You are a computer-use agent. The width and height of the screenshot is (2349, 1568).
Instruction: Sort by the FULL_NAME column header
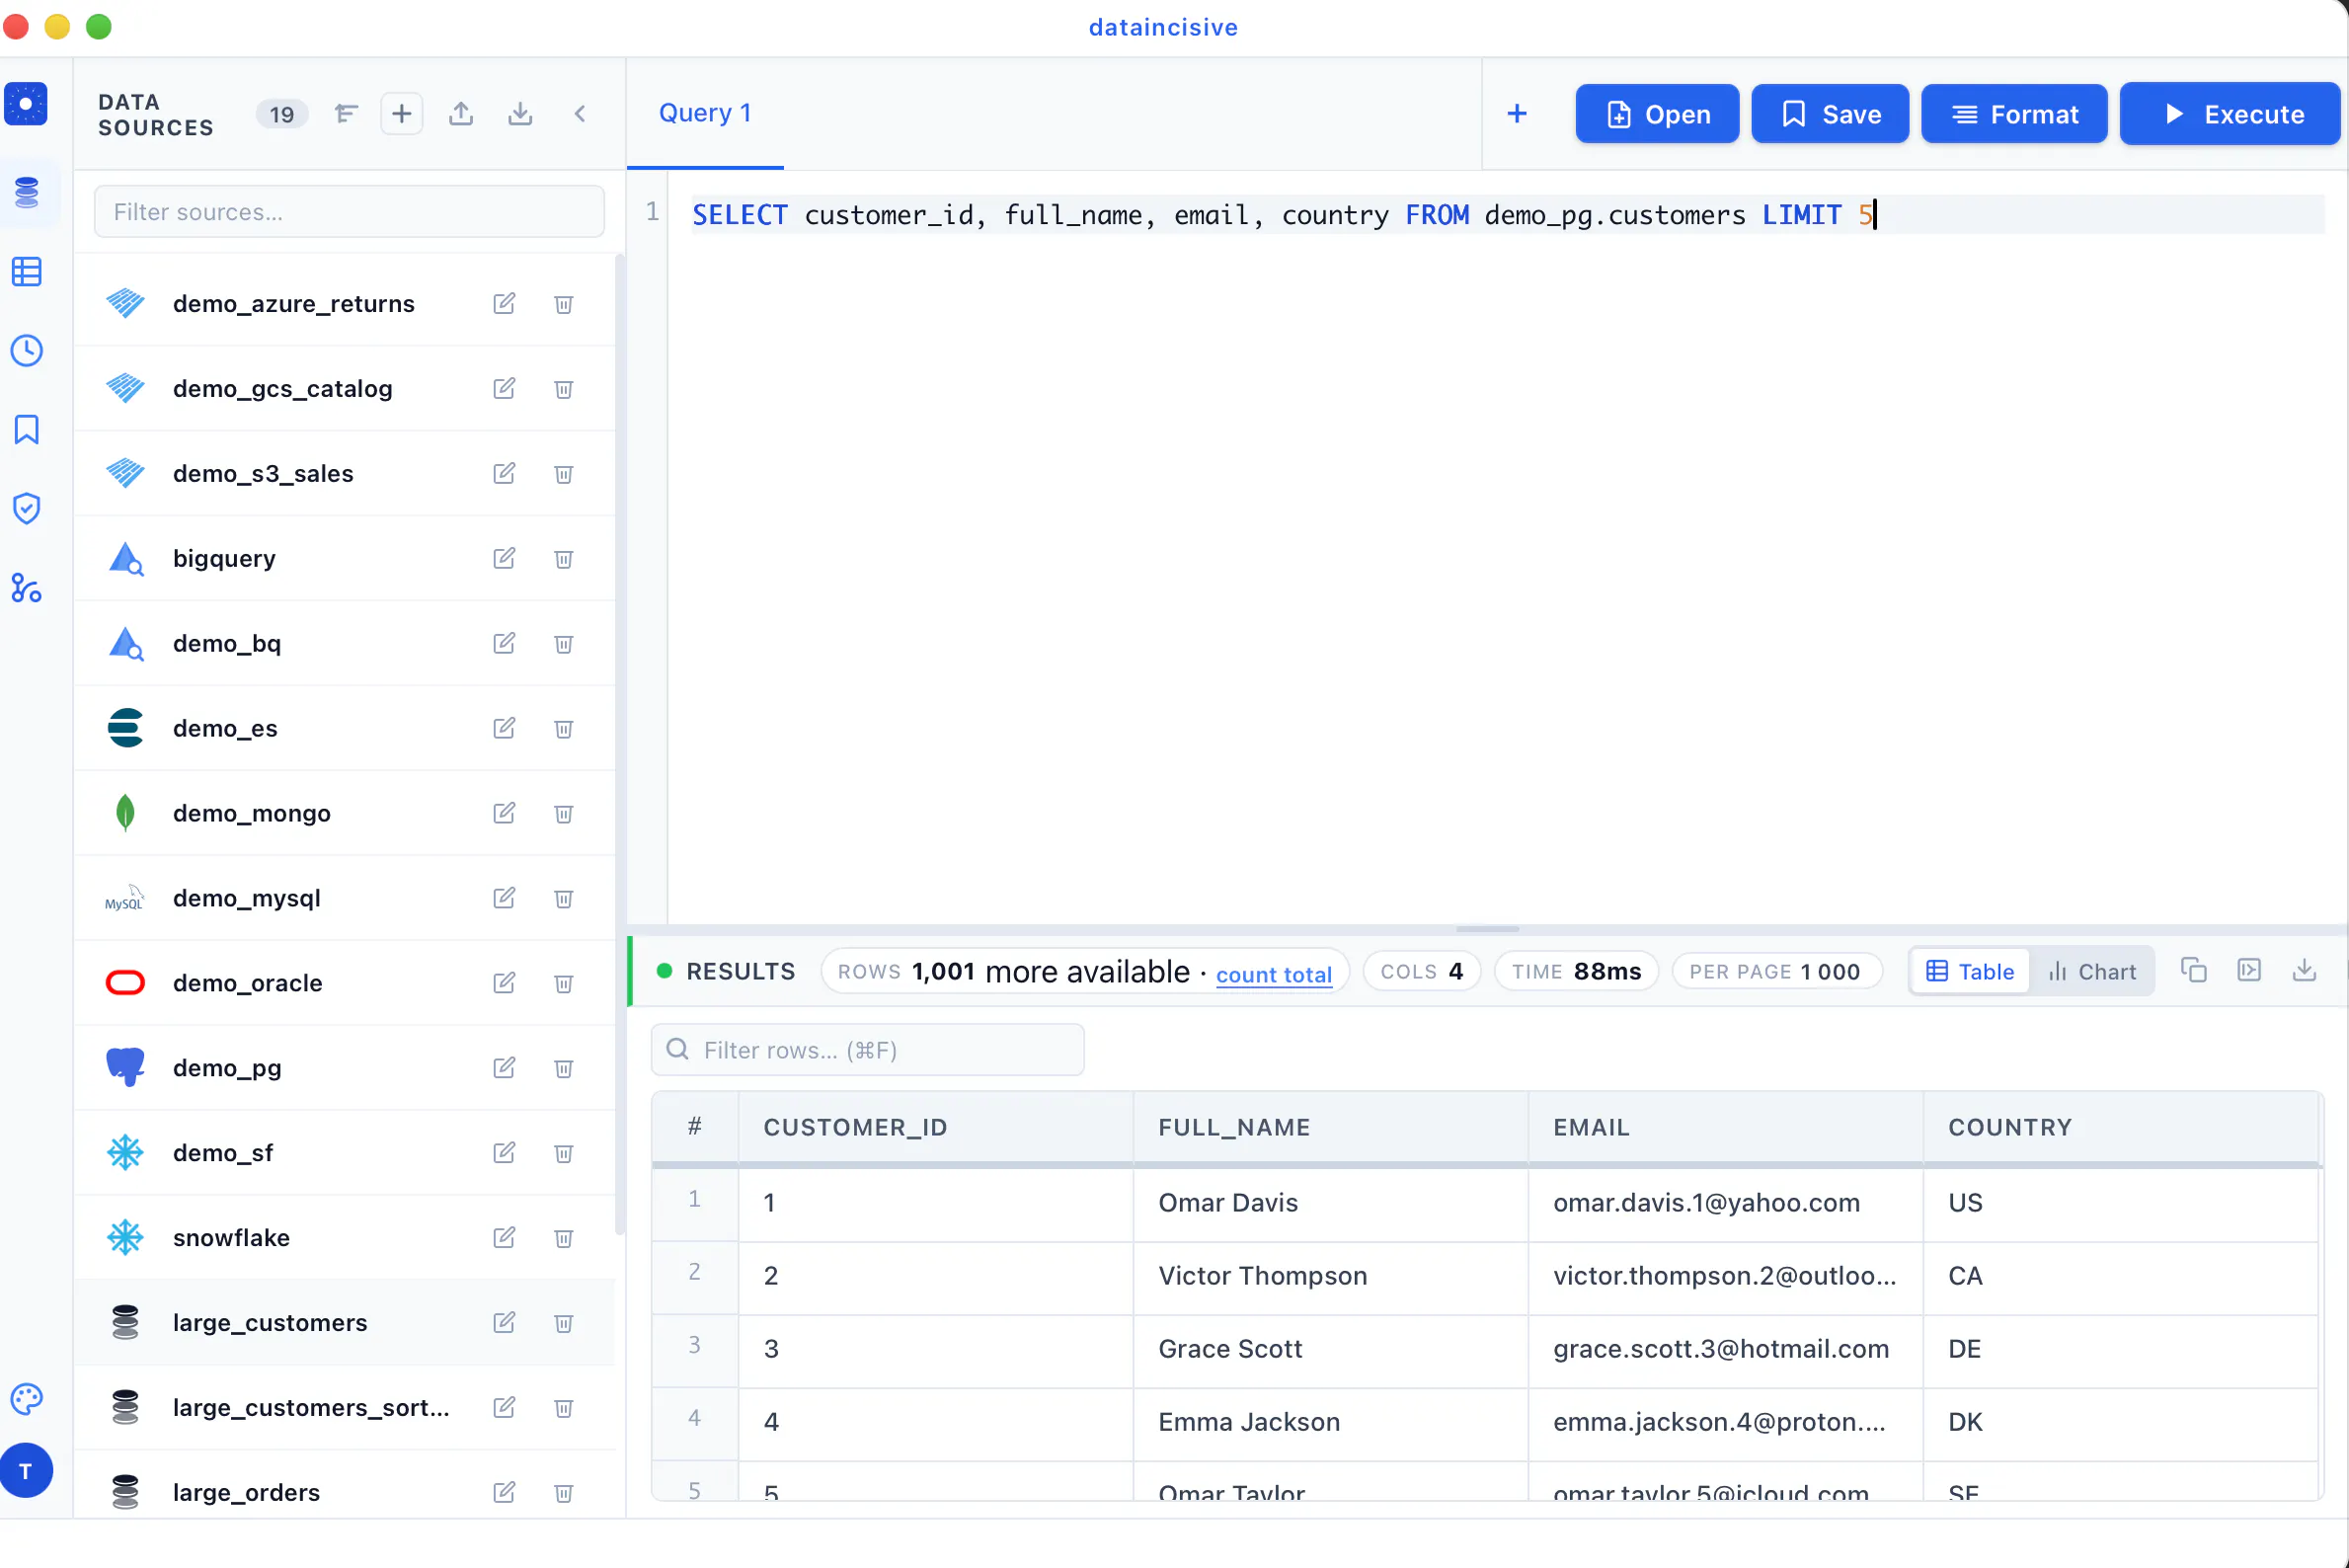point(1330,1127)
